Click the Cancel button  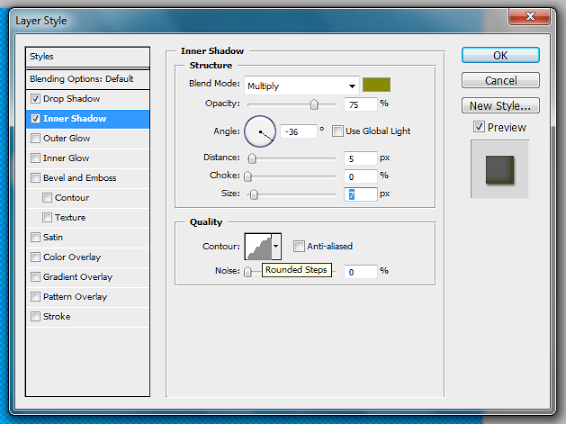(x=501, y=80)
